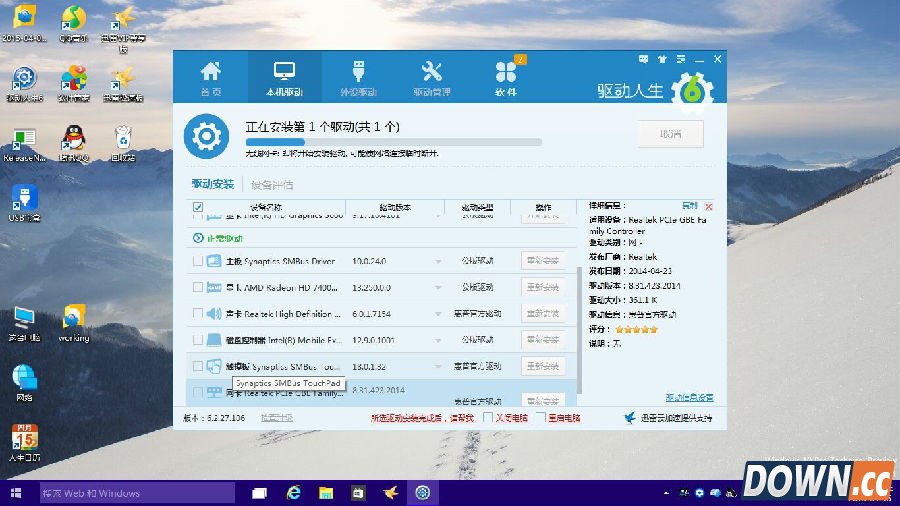This screenshot has width=900, height=506.
Task: Select the device evaluation sub-tab
Action: click(272, 185)
